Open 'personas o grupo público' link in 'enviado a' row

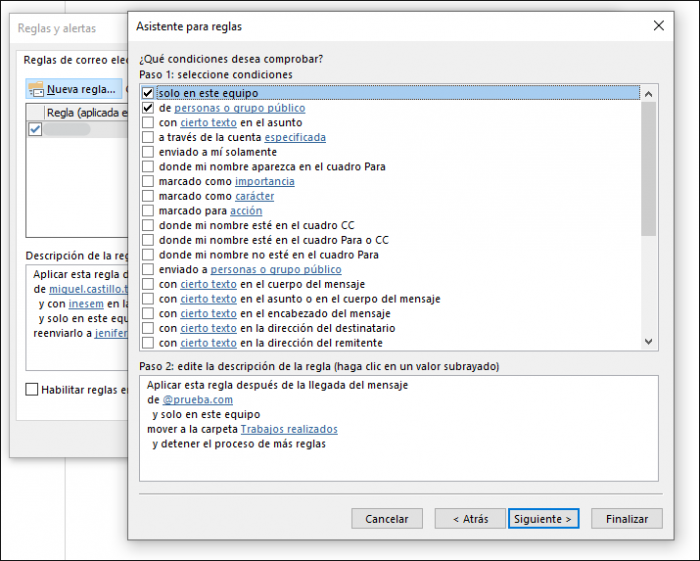click(276, 270)
